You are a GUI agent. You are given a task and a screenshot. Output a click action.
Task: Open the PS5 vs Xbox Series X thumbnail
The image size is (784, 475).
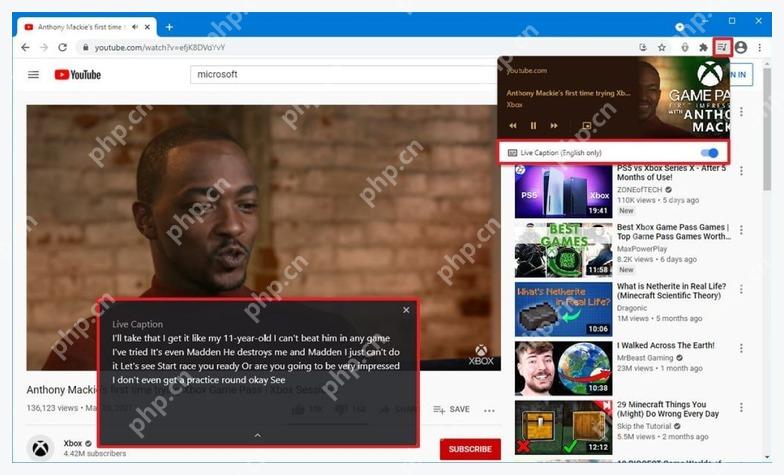point(564,190)
